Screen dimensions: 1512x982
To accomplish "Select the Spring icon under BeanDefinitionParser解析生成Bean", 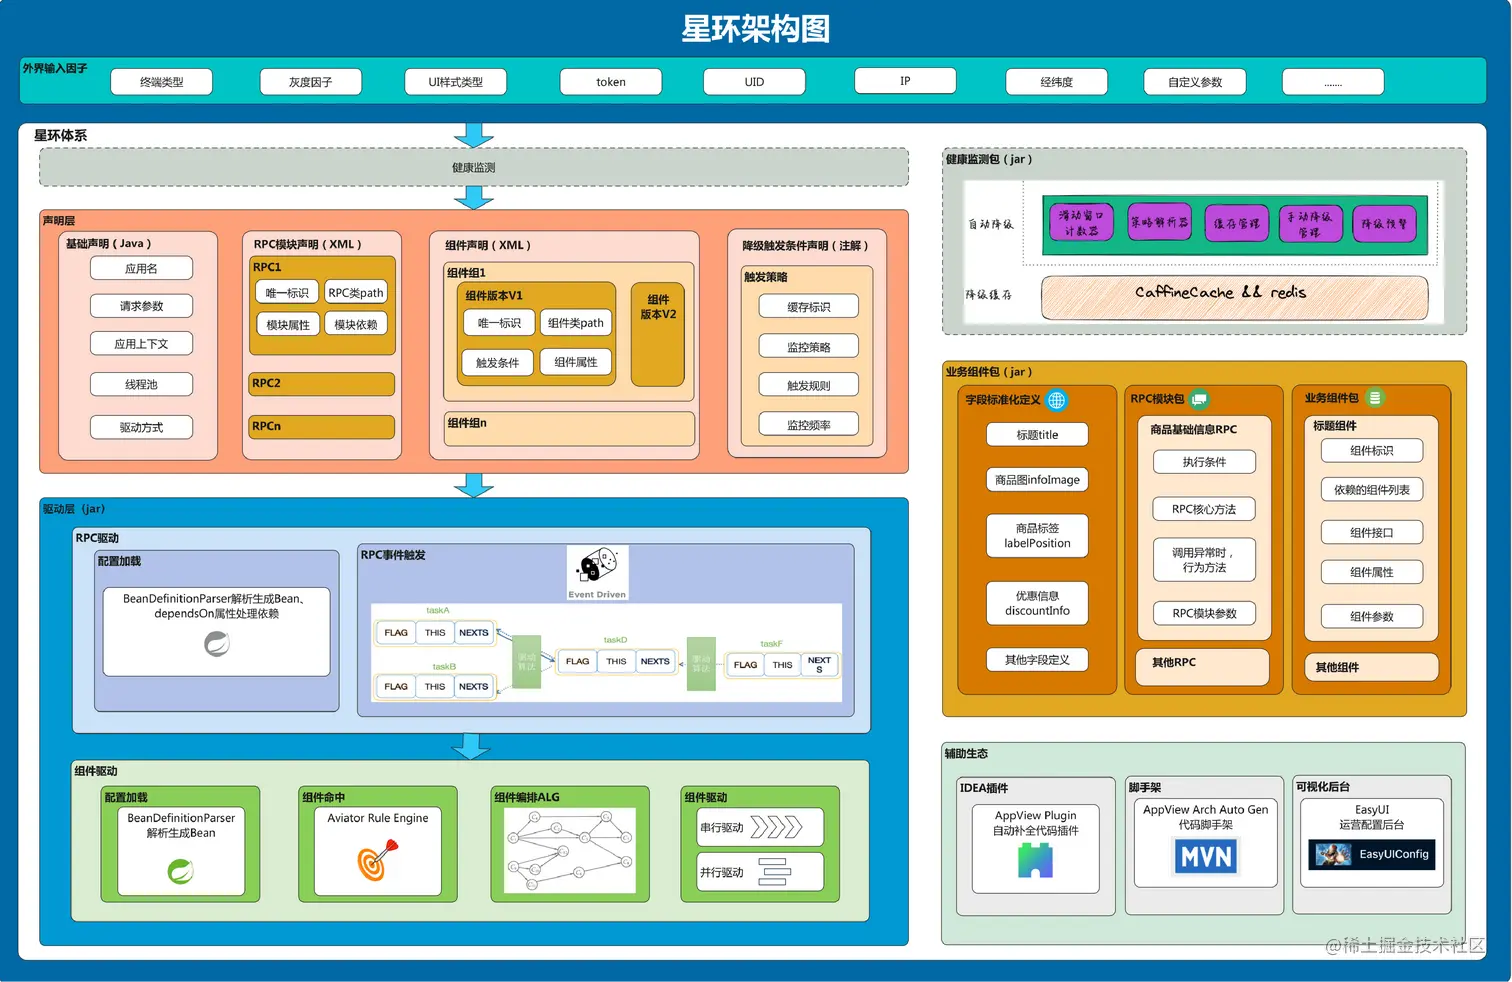I will pyautogui.click(x=181, y=873).
